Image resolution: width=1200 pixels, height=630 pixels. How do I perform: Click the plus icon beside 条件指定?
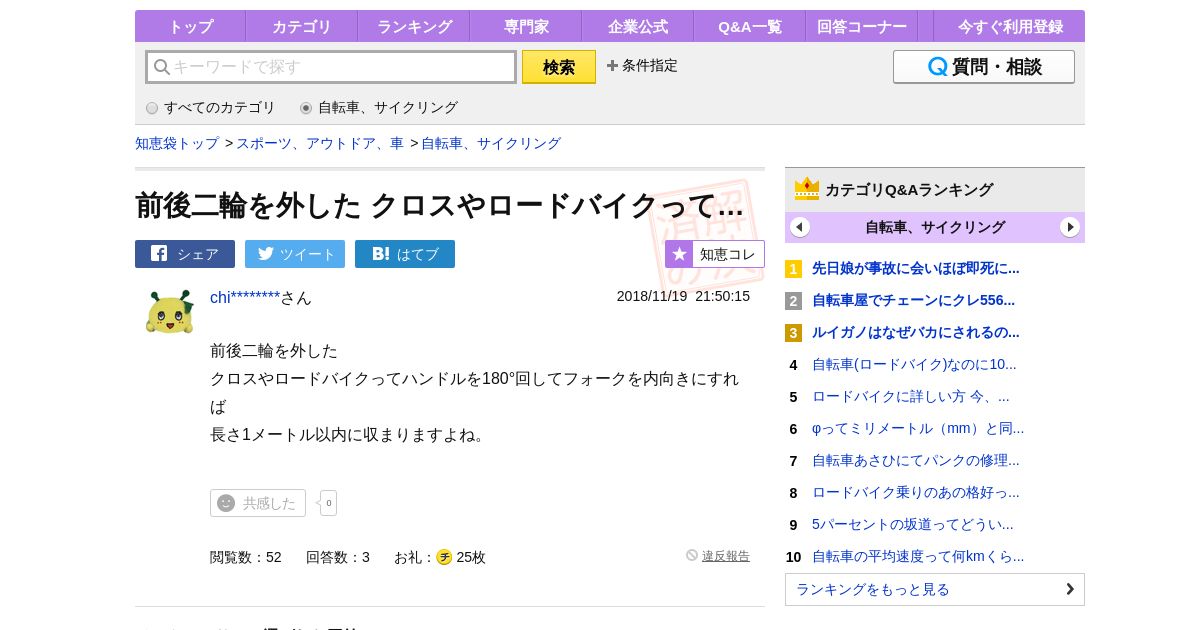click(x=612, y=65)
